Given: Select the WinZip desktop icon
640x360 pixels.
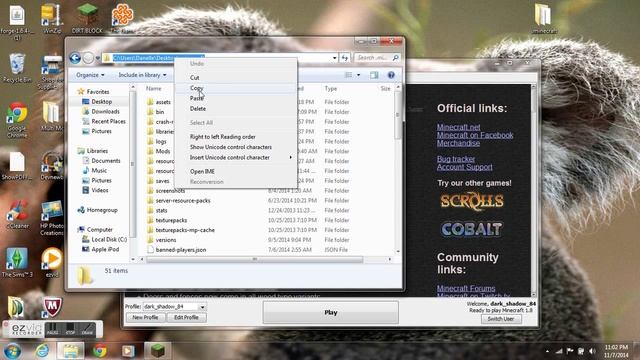Looking at the screenshot, I should pos(52,19).
